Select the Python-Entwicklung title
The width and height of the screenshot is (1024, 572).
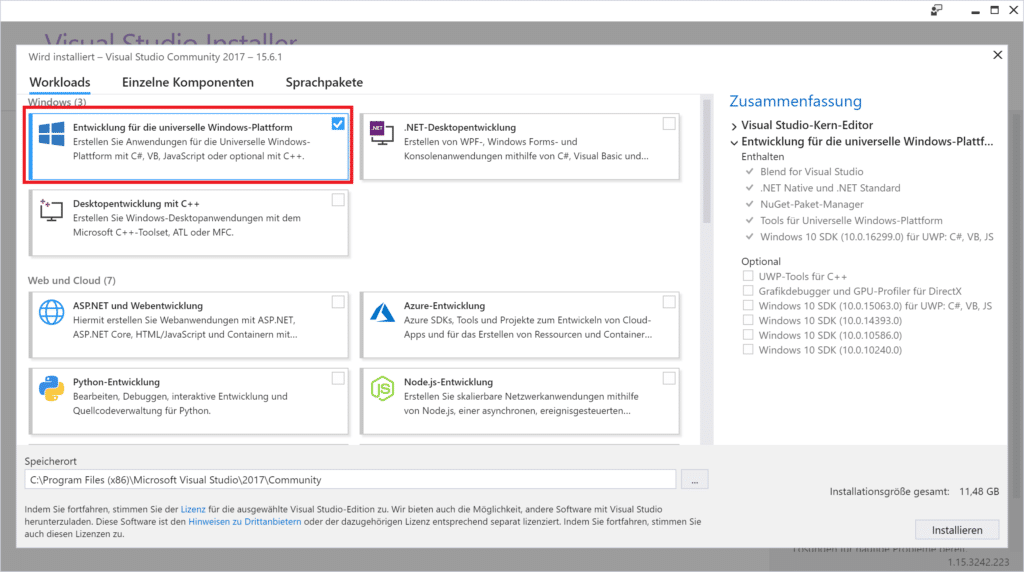(x=116, y=382)
